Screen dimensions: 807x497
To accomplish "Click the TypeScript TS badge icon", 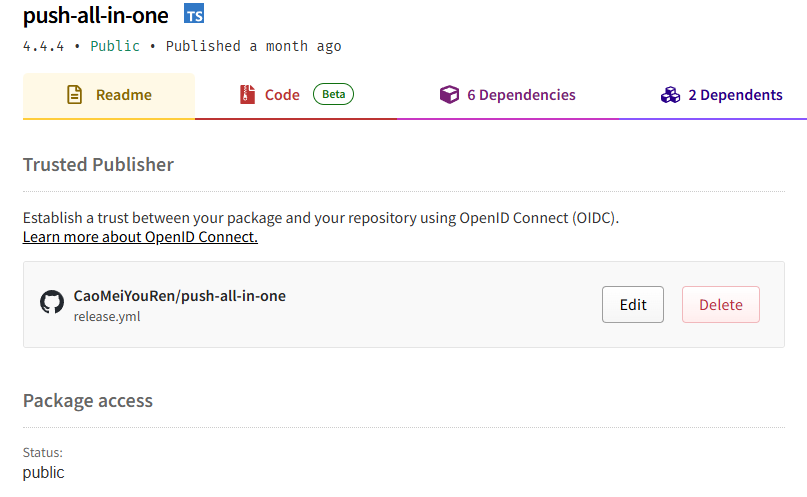I will [194, 13].
